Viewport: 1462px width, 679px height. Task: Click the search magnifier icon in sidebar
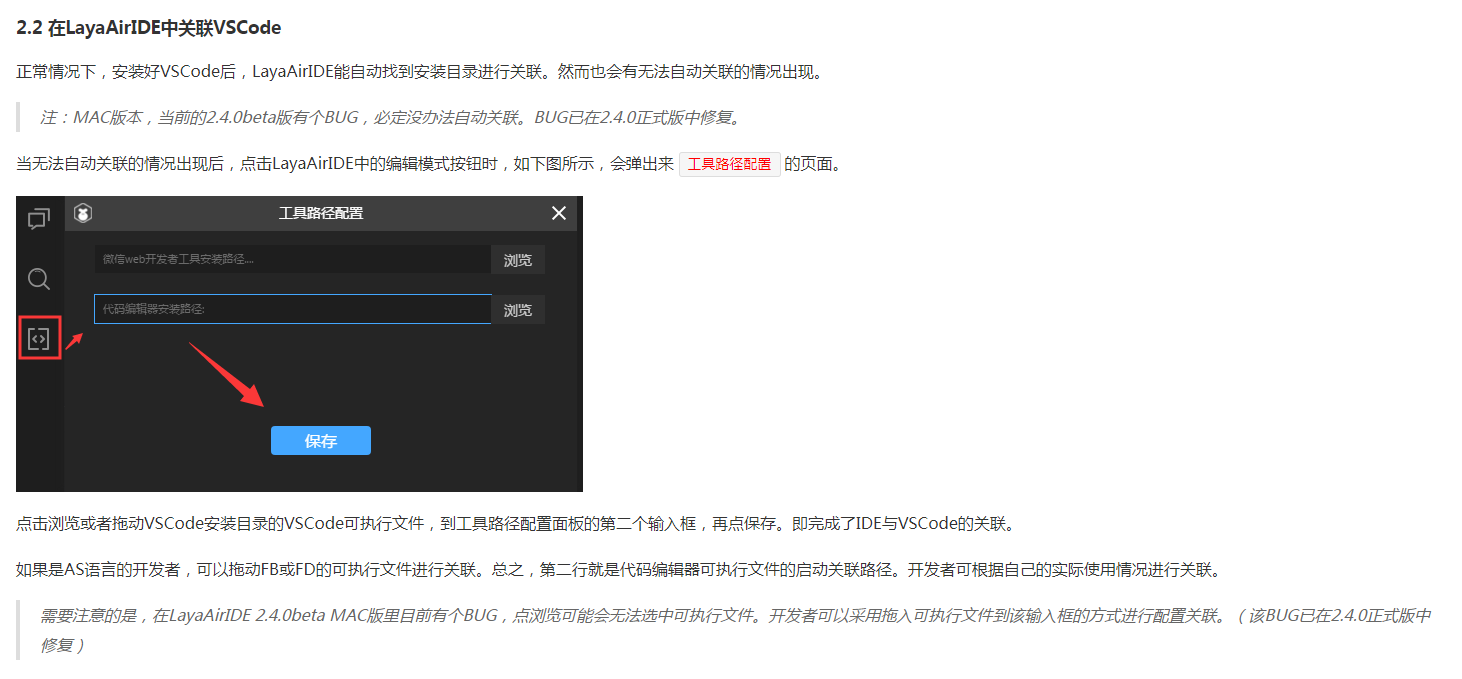click(x=39, y=279)
